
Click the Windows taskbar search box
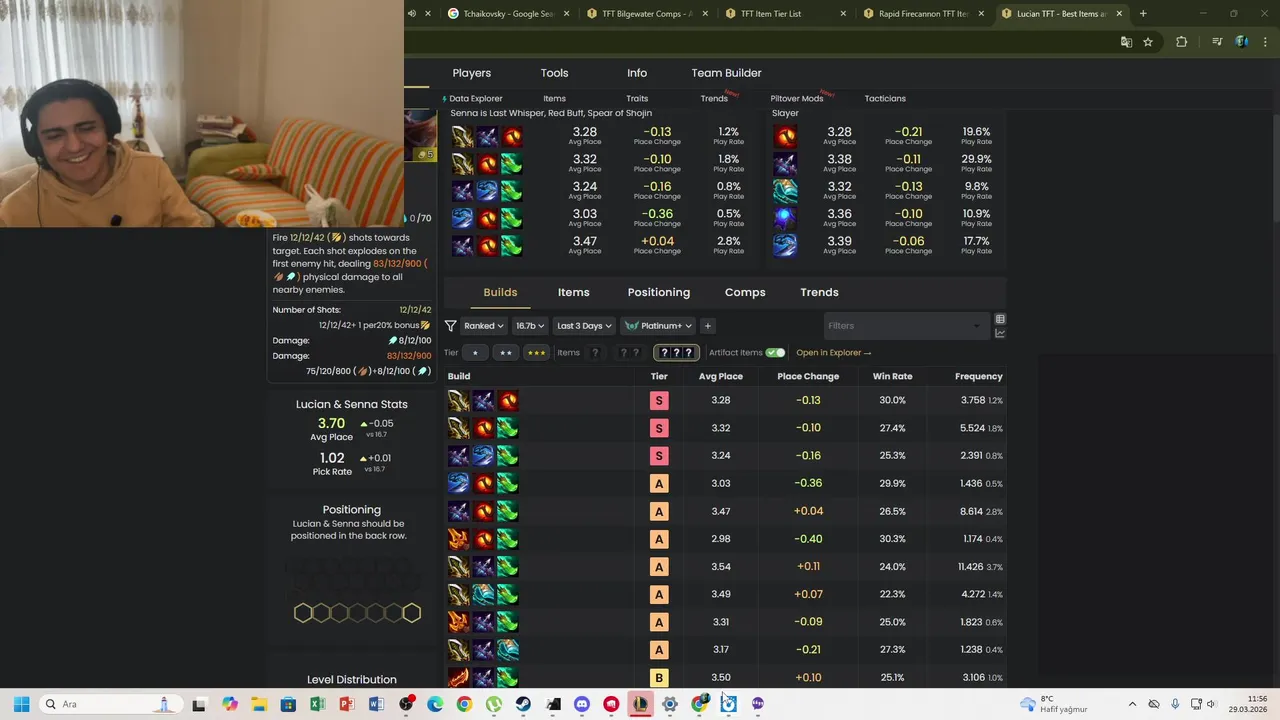click(112, 704)
